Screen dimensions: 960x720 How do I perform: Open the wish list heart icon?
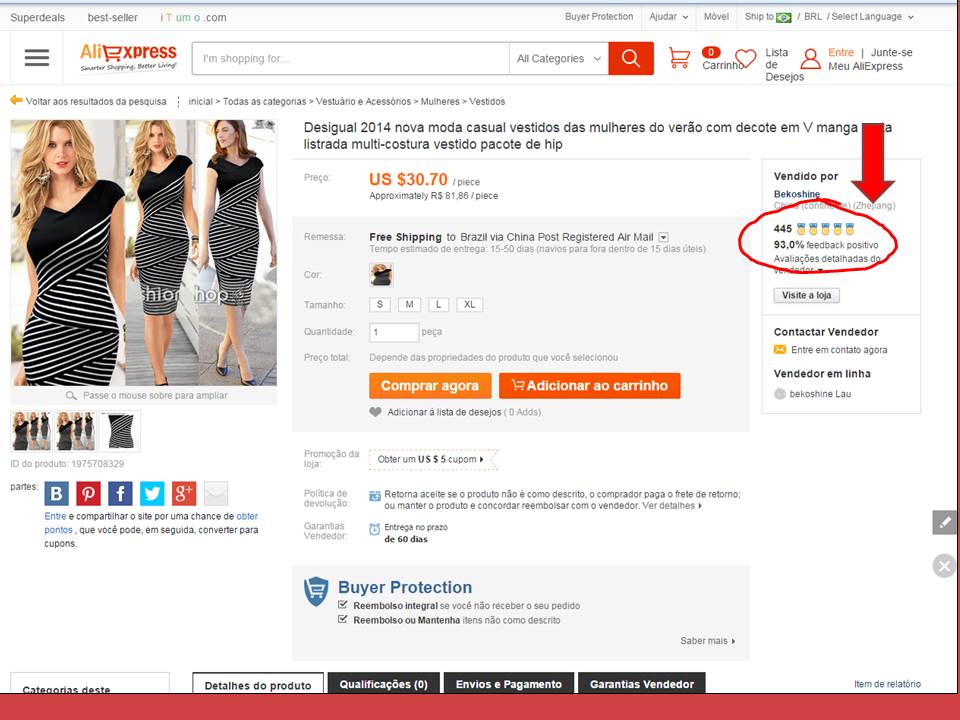coord(745,59)
